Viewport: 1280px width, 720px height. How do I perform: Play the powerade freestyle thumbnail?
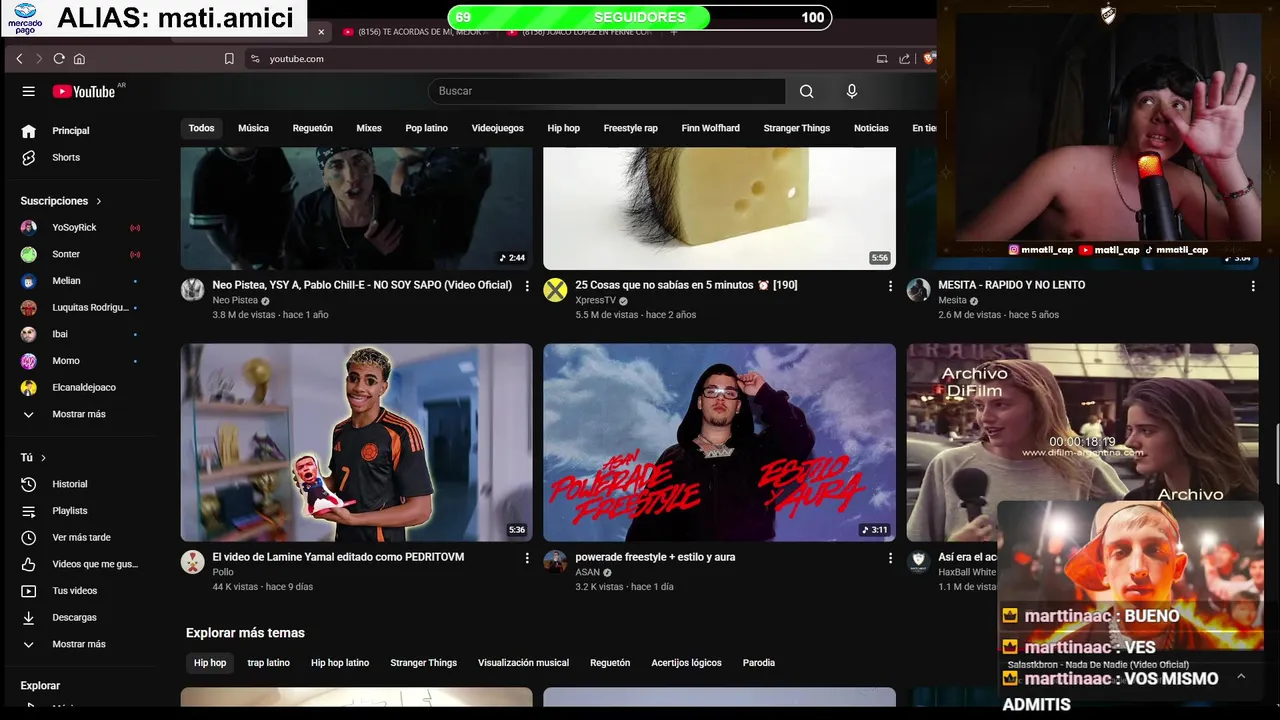coord(719,443)
